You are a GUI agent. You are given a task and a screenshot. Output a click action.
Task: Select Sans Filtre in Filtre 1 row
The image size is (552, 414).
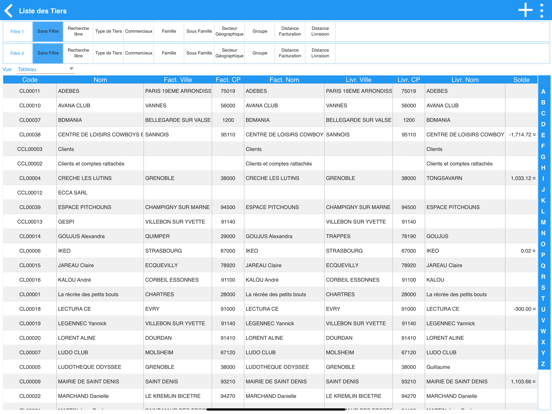pyautogui.click(x=48, y=31)
